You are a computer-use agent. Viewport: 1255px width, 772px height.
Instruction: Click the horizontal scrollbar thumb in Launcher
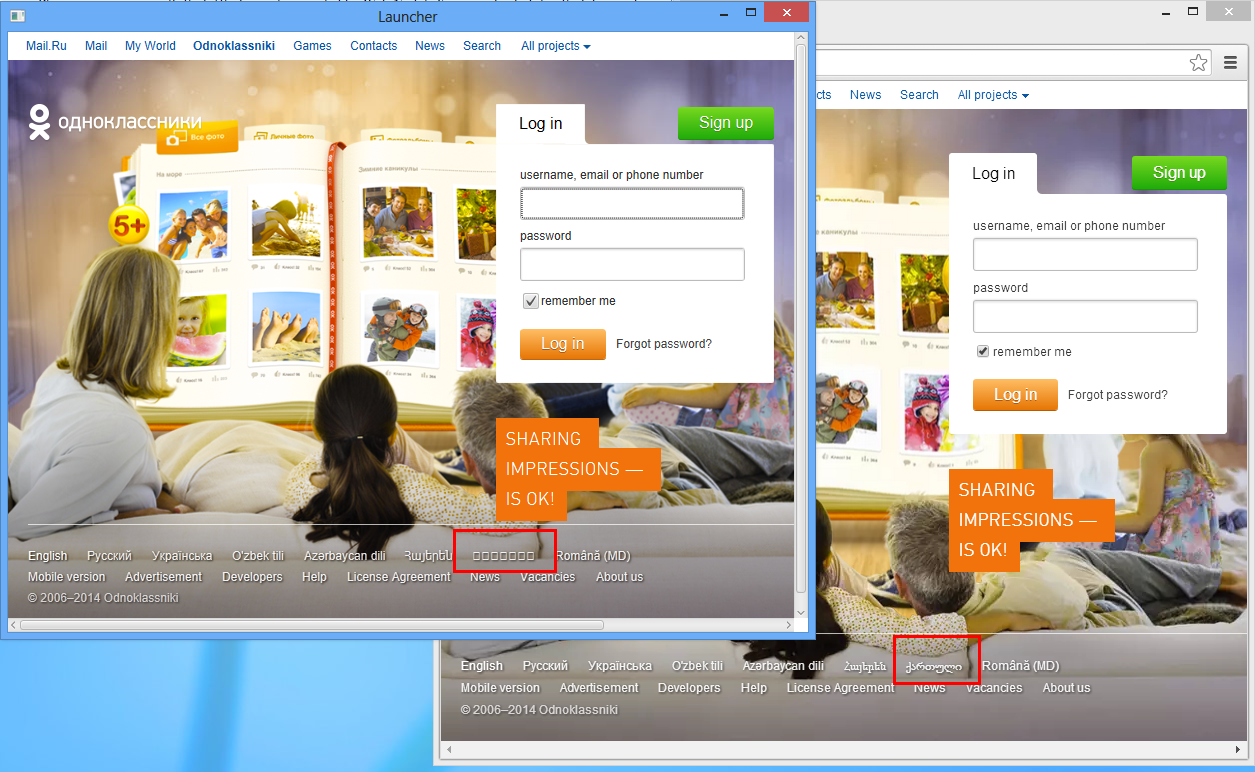pos(310,625)
